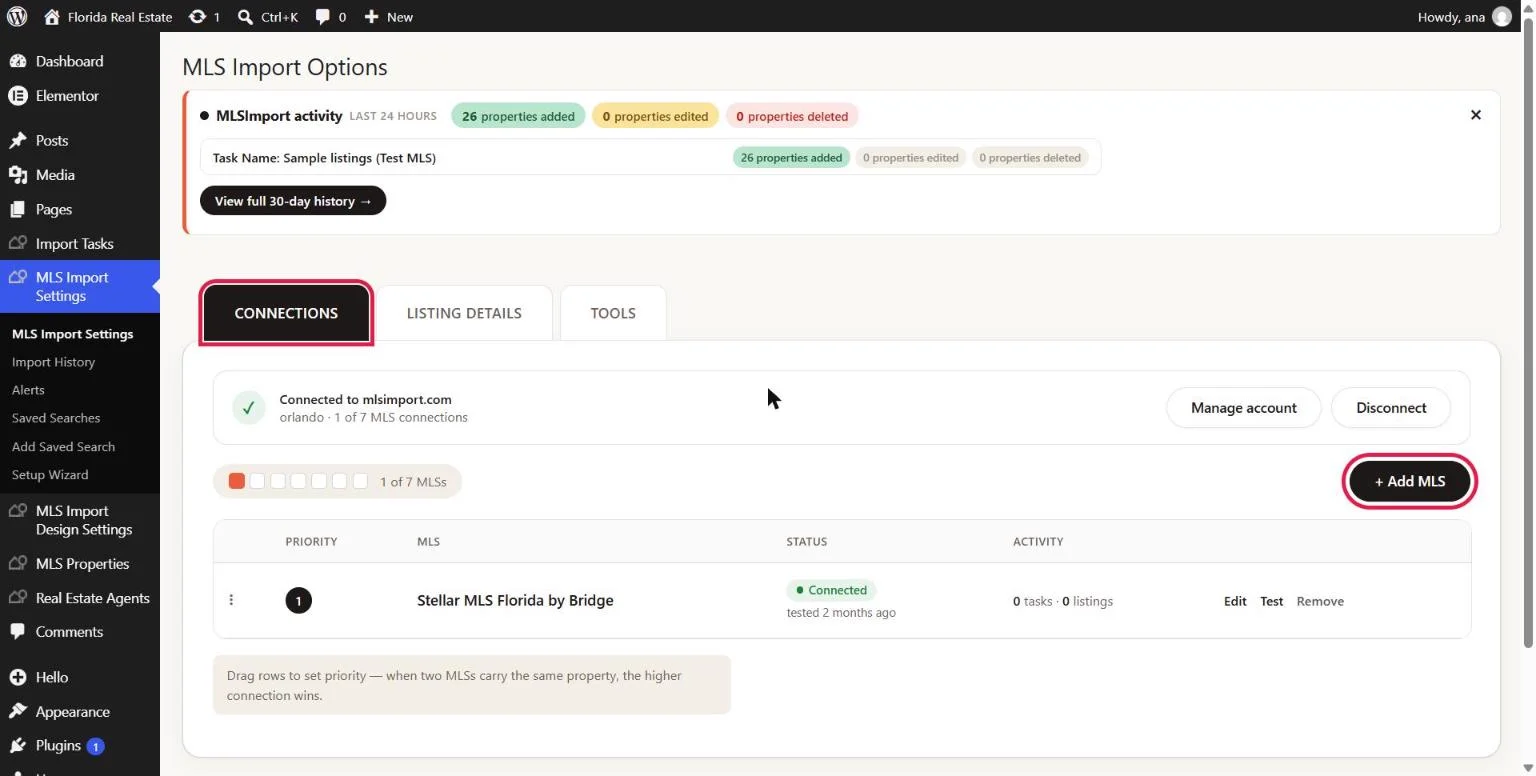Viewport: 1536px width, 776px height.
Task: Click the Plugins plug icon
Action: (17, 746)
